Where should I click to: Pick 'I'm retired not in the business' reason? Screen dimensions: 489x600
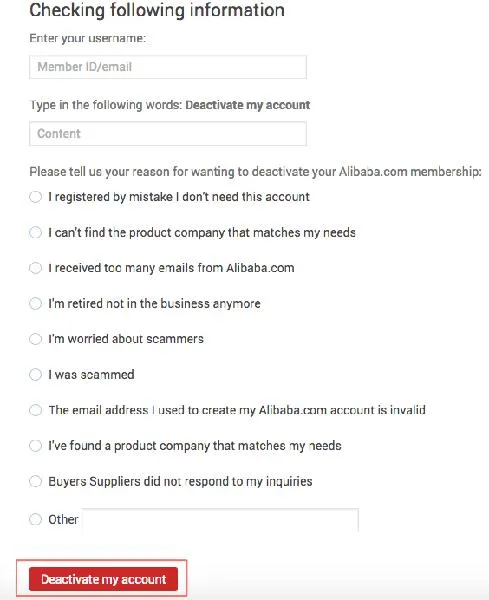tap(35, 303)
